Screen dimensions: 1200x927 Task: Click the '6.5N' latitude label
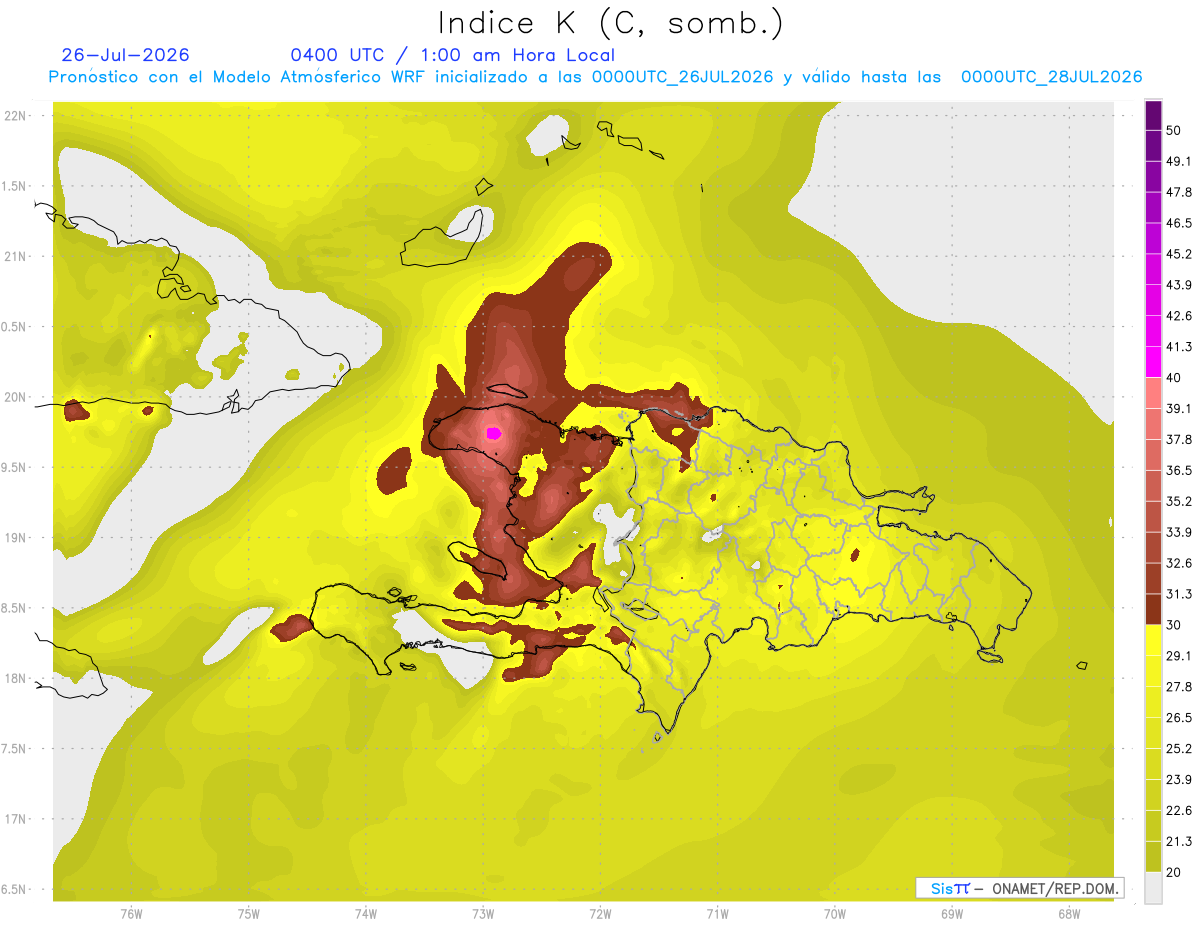15,889
